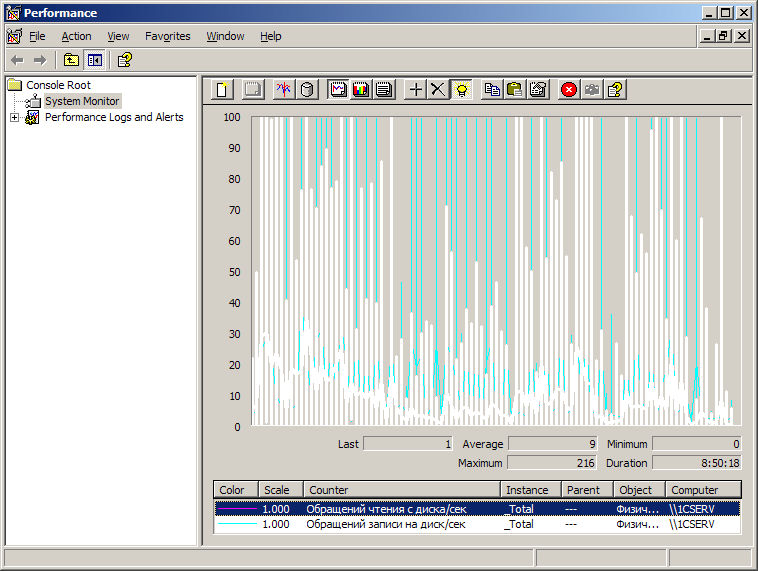
Task: Click View Current Activity icon
Action: pyautogui.click(x=283, y=90)
